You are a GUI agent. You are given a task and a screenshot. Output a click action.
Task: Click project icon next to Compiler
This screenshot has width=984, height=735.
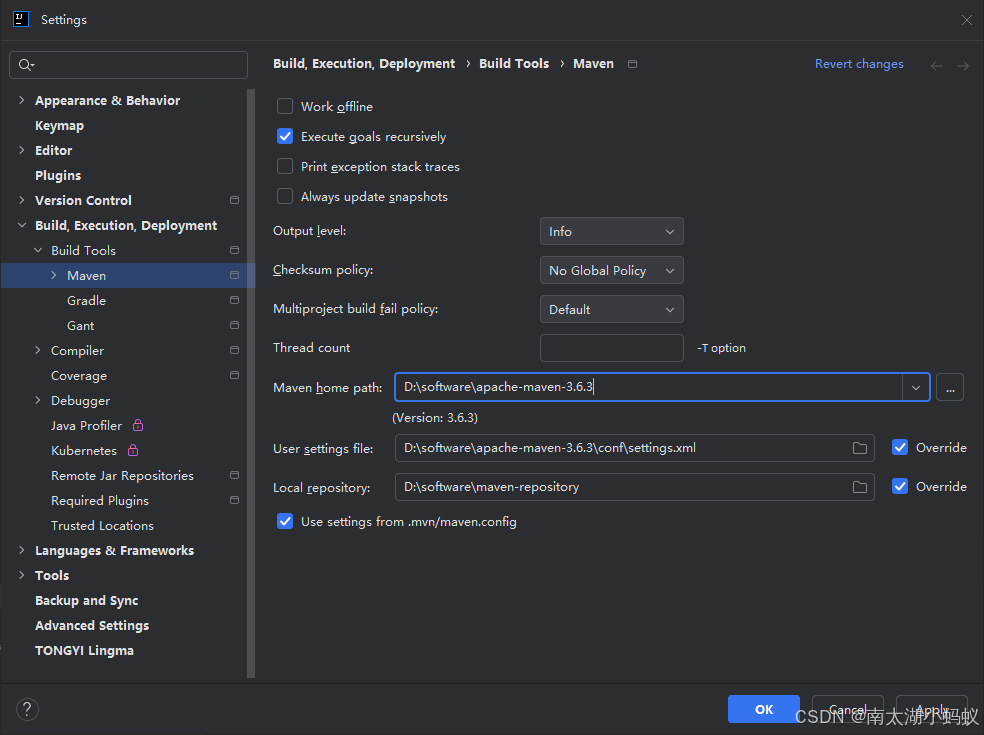[x=235, y=350]
